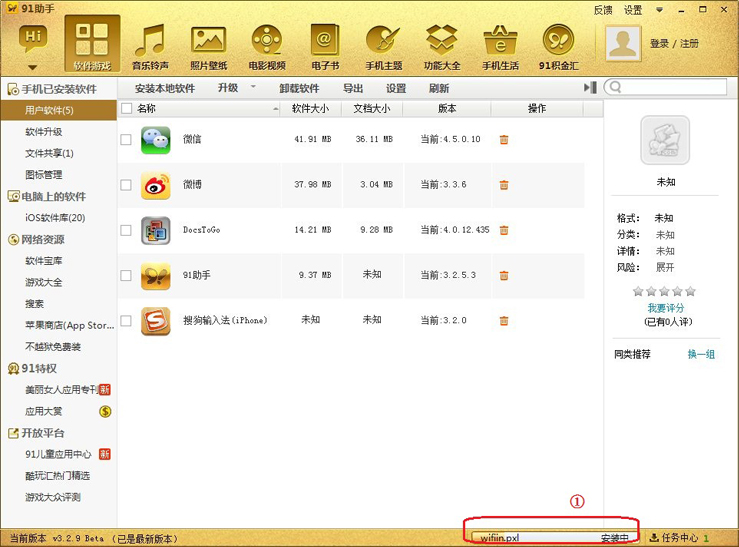This screenshot has height=547, width=739.
Task: Collapse the 网络资源 section
Action: 36,239
